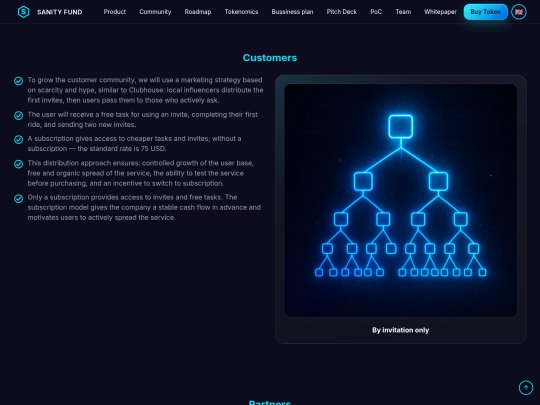
Task: Click the 'By invitation only' caption
Action: pos(401,330)
